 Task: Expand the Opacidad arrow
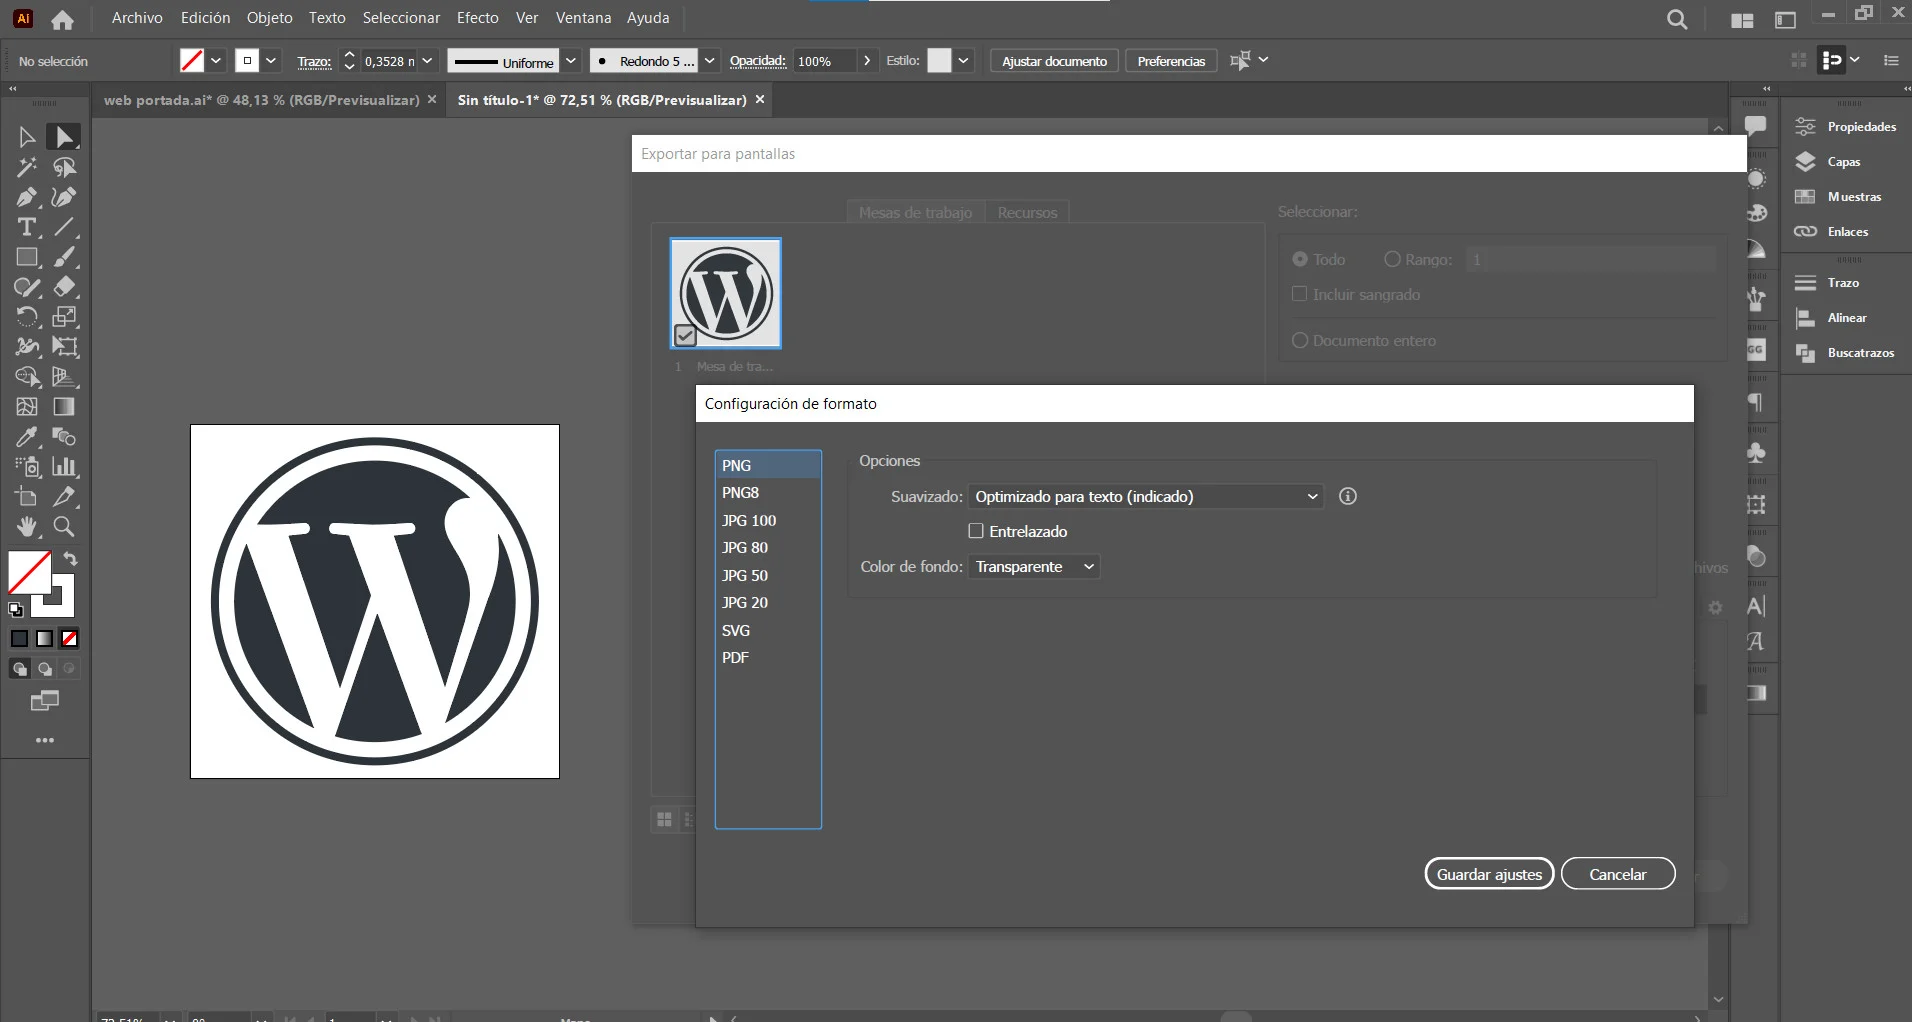867,61
